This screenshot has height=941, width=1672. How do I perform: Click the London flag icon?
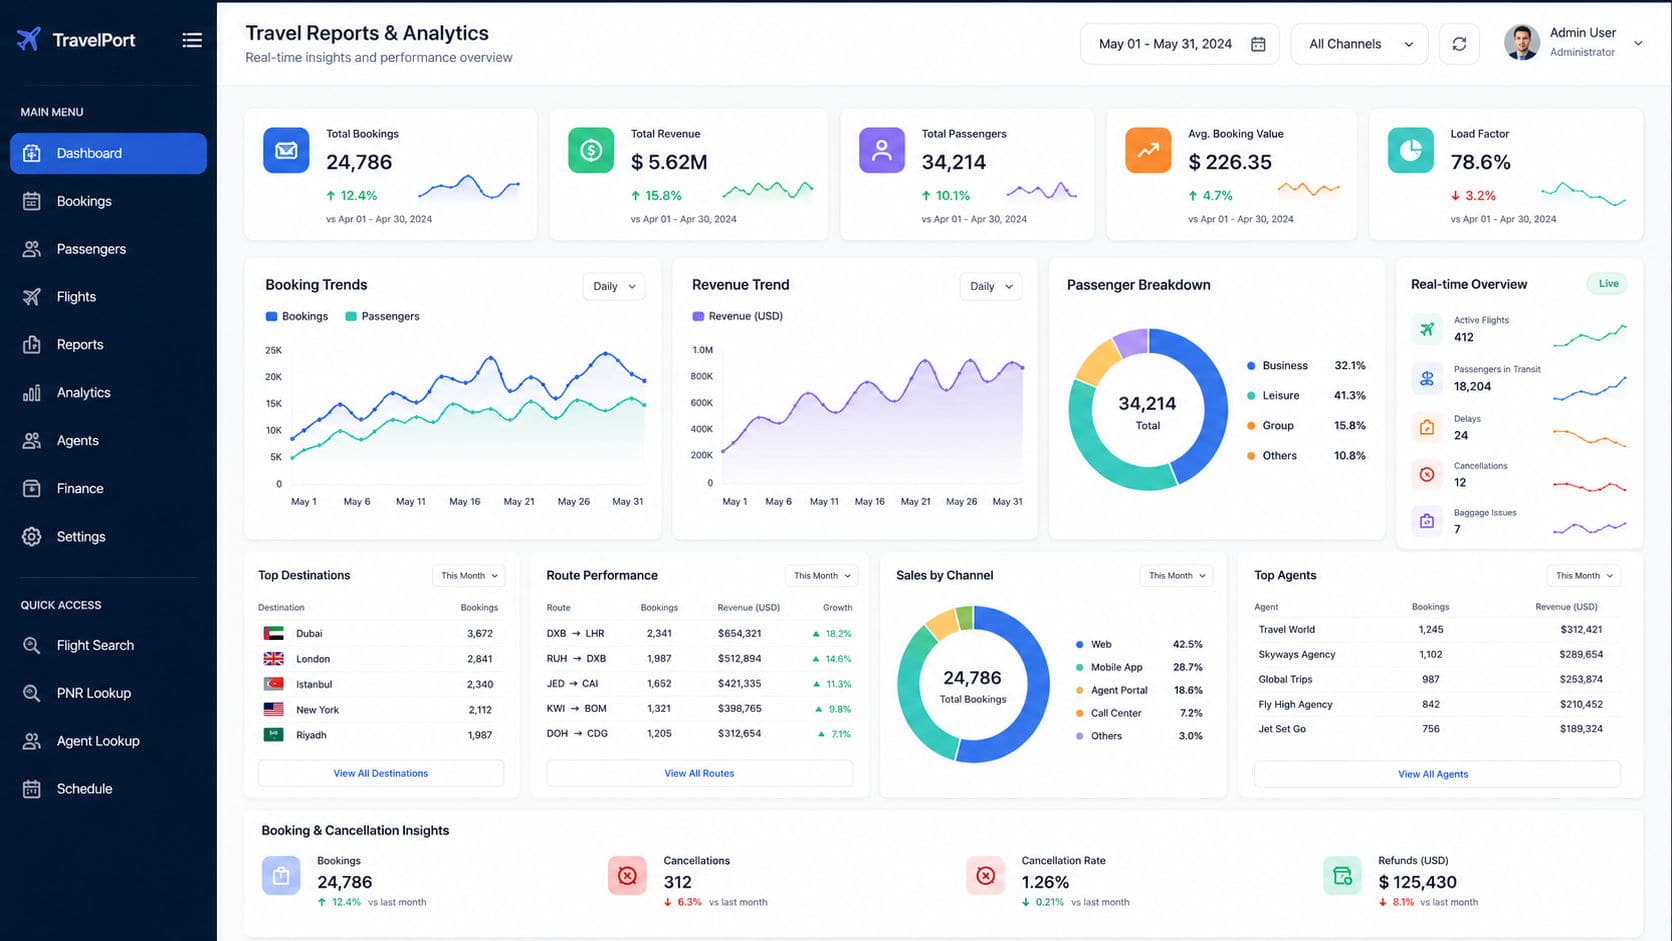[273, 659]
